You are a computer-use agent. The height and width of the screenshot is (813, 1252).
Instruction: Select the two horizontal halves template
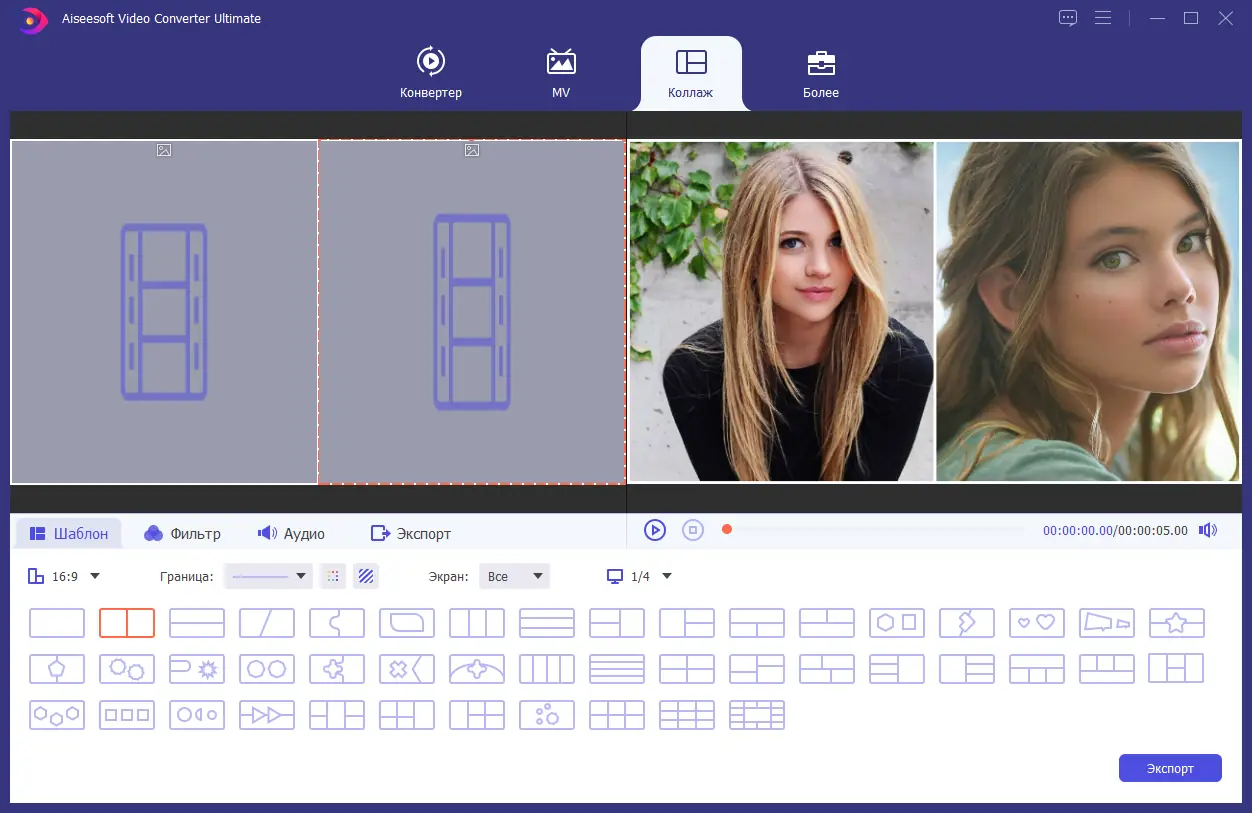(x=197, y=623)
